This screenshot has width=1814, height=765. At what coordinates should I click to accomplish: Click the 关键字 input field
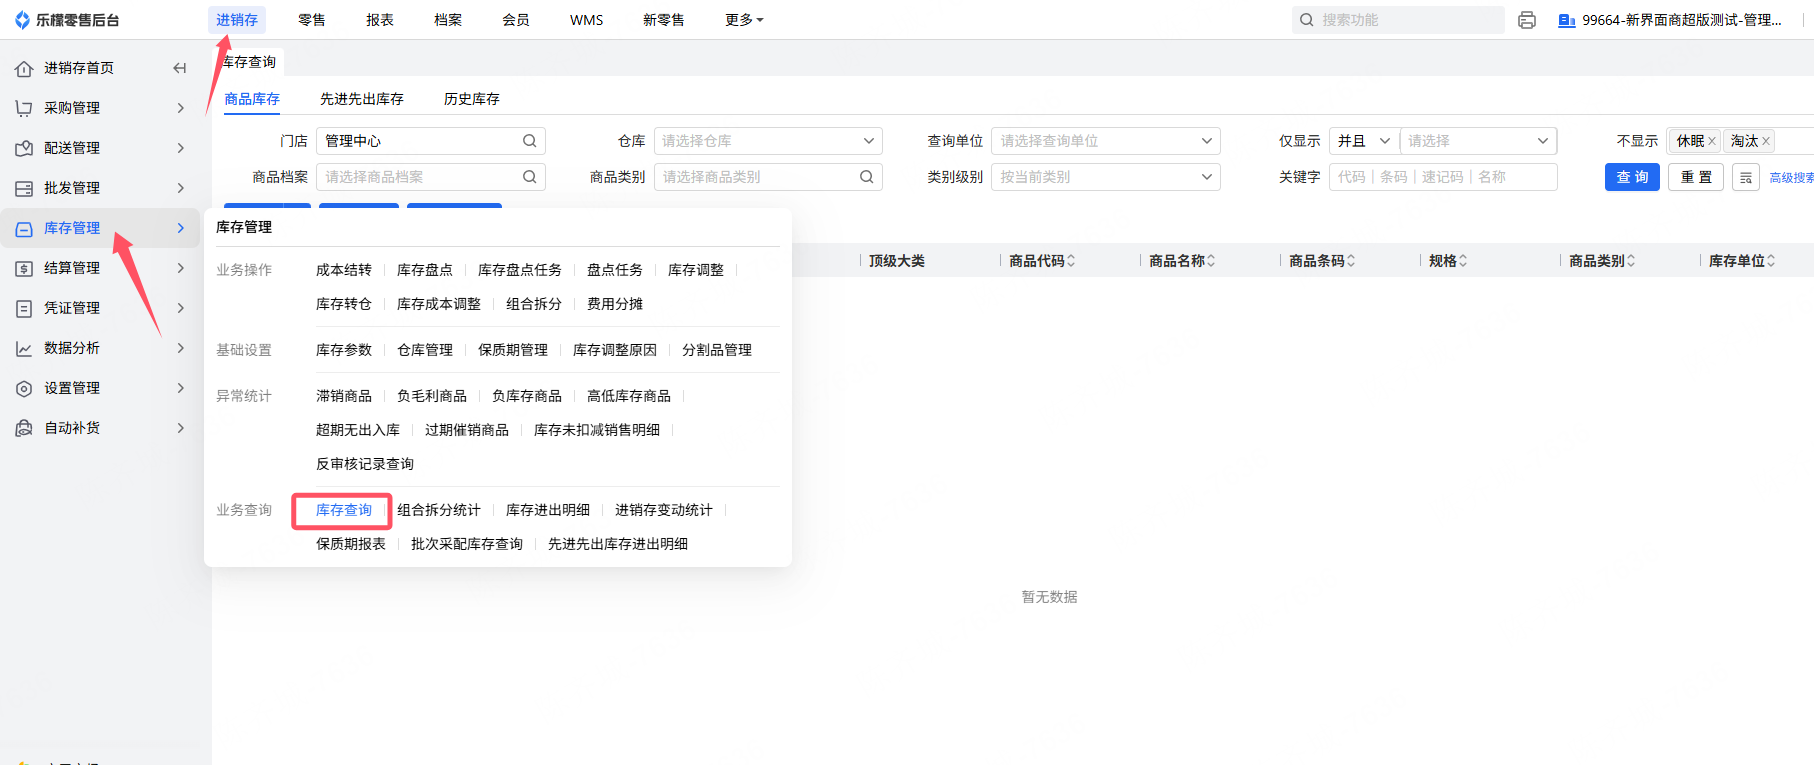click(x=1442, y=177)
